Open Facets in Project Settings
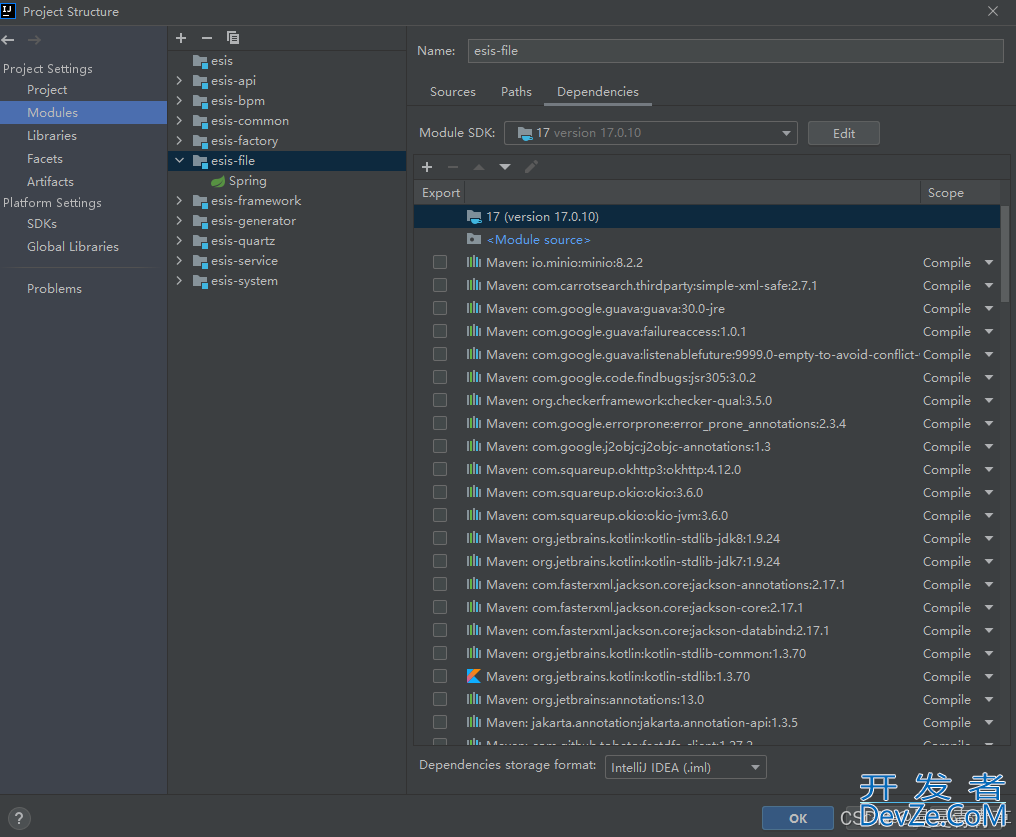 (x=45, y=159)
